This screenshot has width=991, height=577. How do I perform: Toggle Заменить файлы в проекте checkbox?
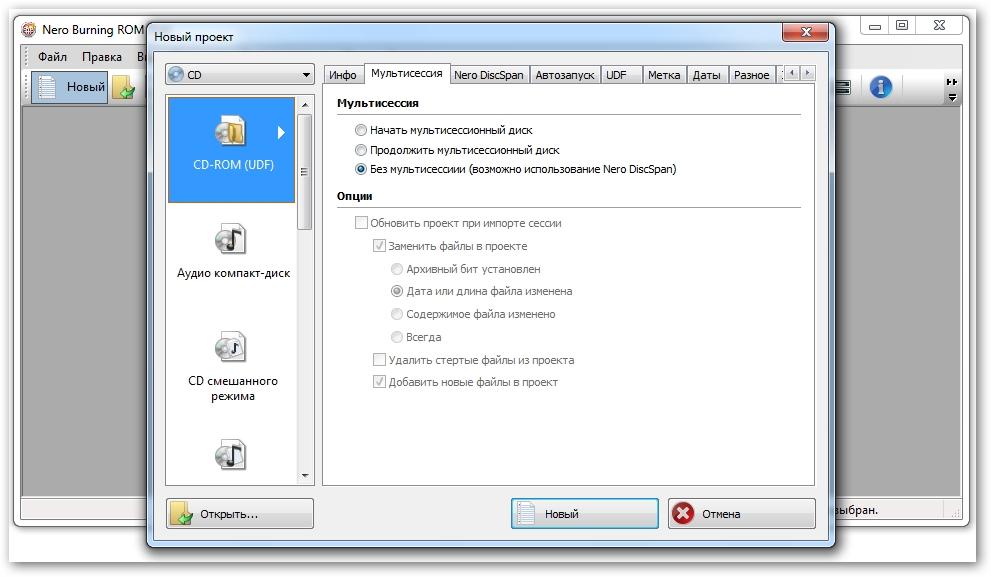tap(379, 245)
